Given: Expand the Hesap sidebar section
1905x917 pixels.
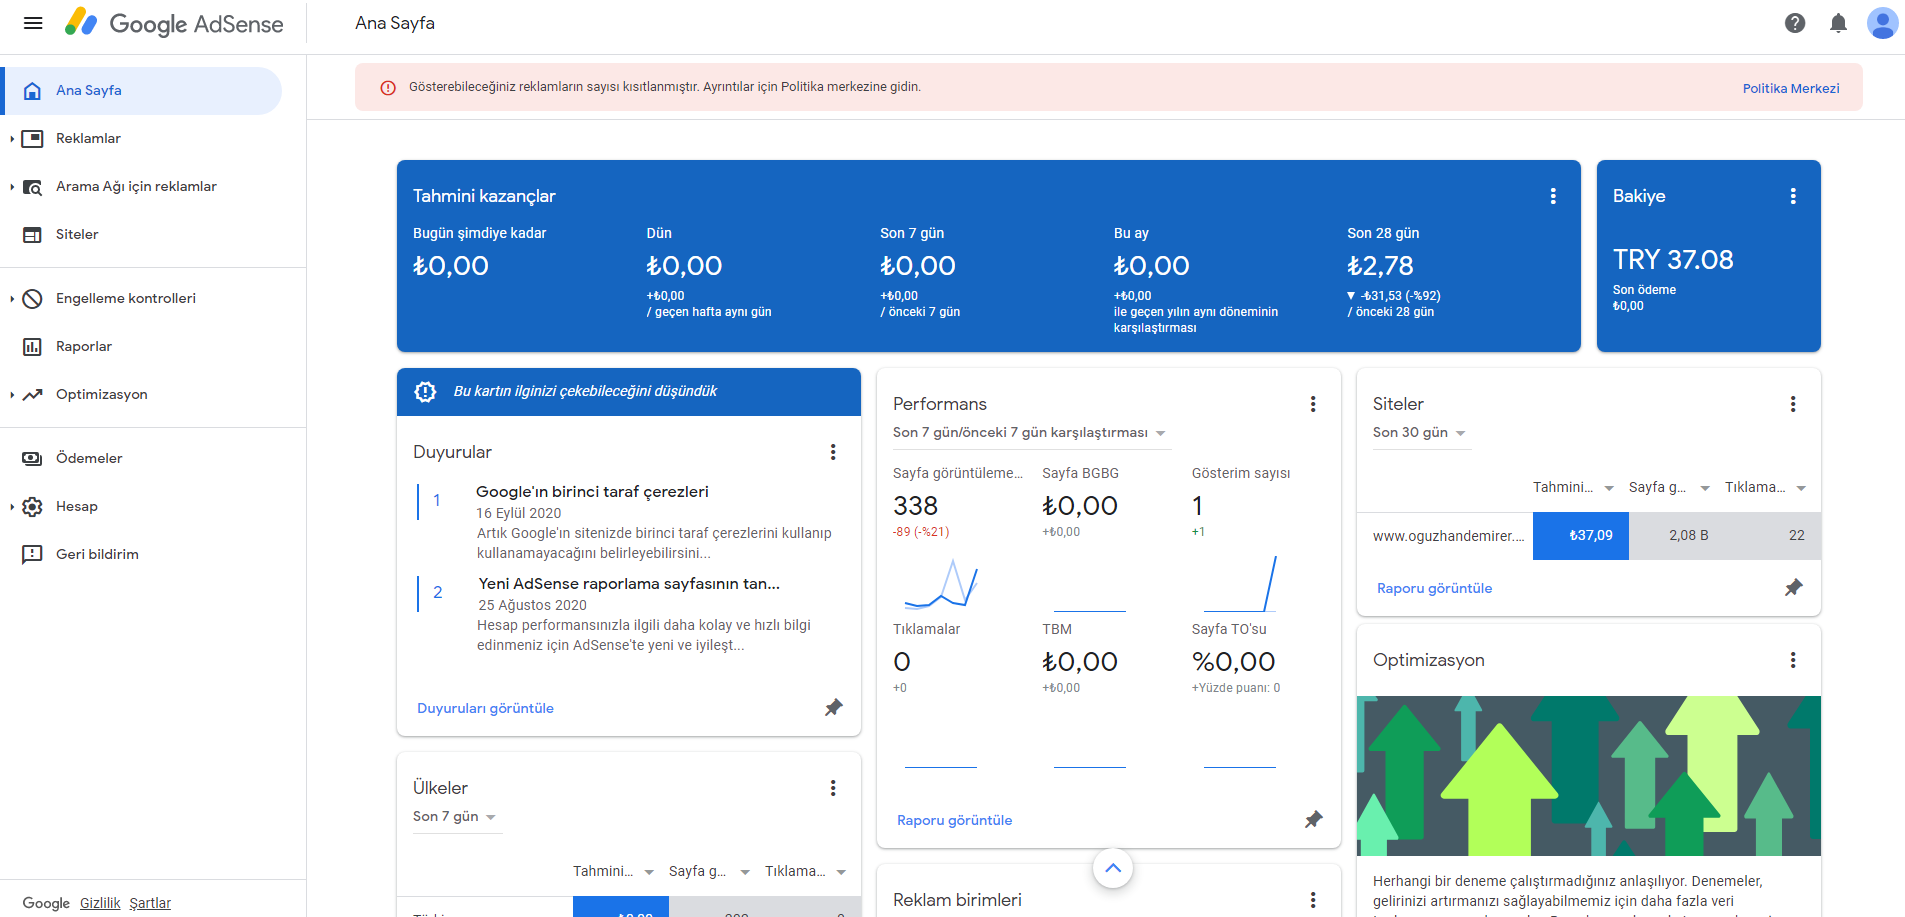Looking at the screenshot, I should [12, 506].
